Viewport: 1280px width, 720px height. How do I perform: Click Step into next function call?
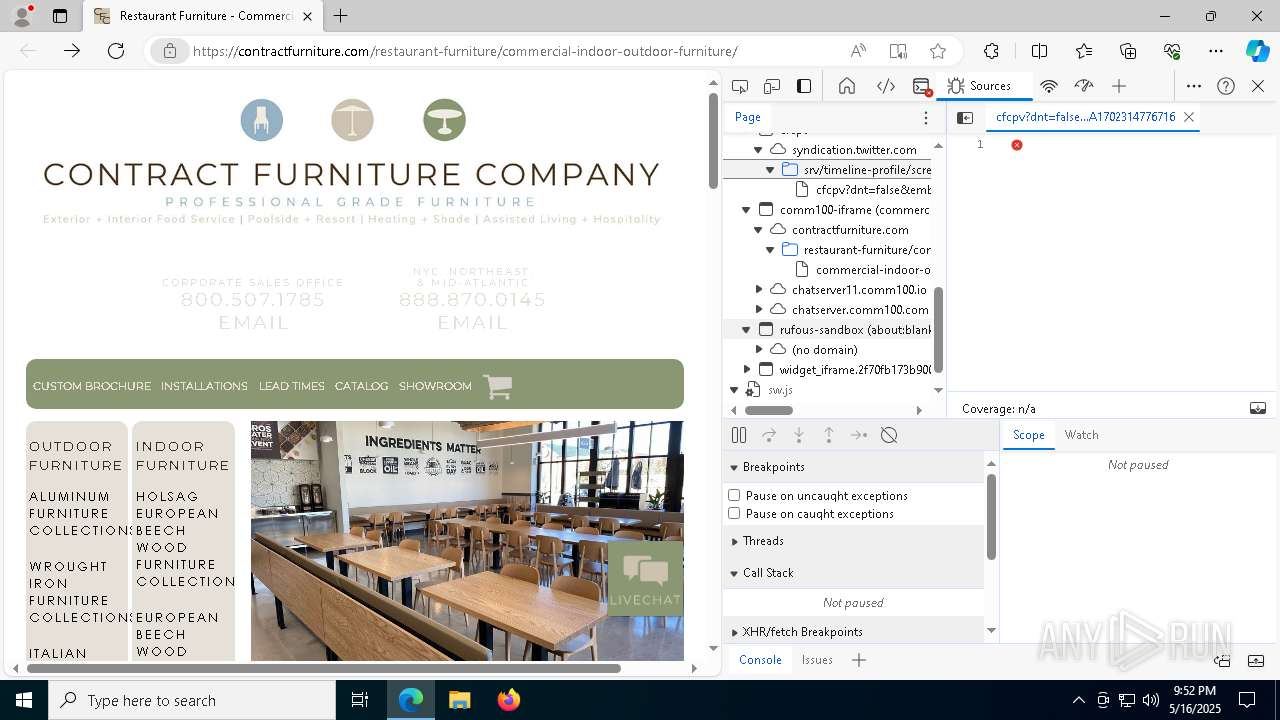[799, 435]
